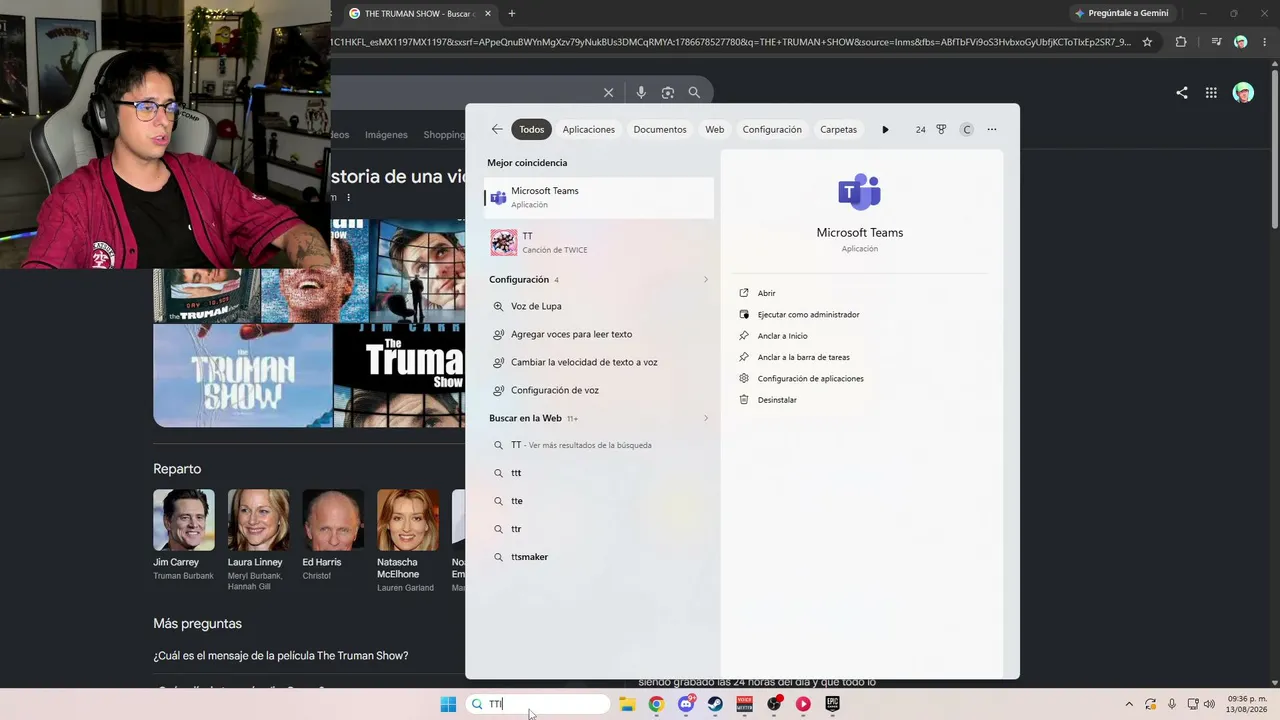
Task: Switch to the Carpetas filter tab
Action: click(x=839, y=129)
